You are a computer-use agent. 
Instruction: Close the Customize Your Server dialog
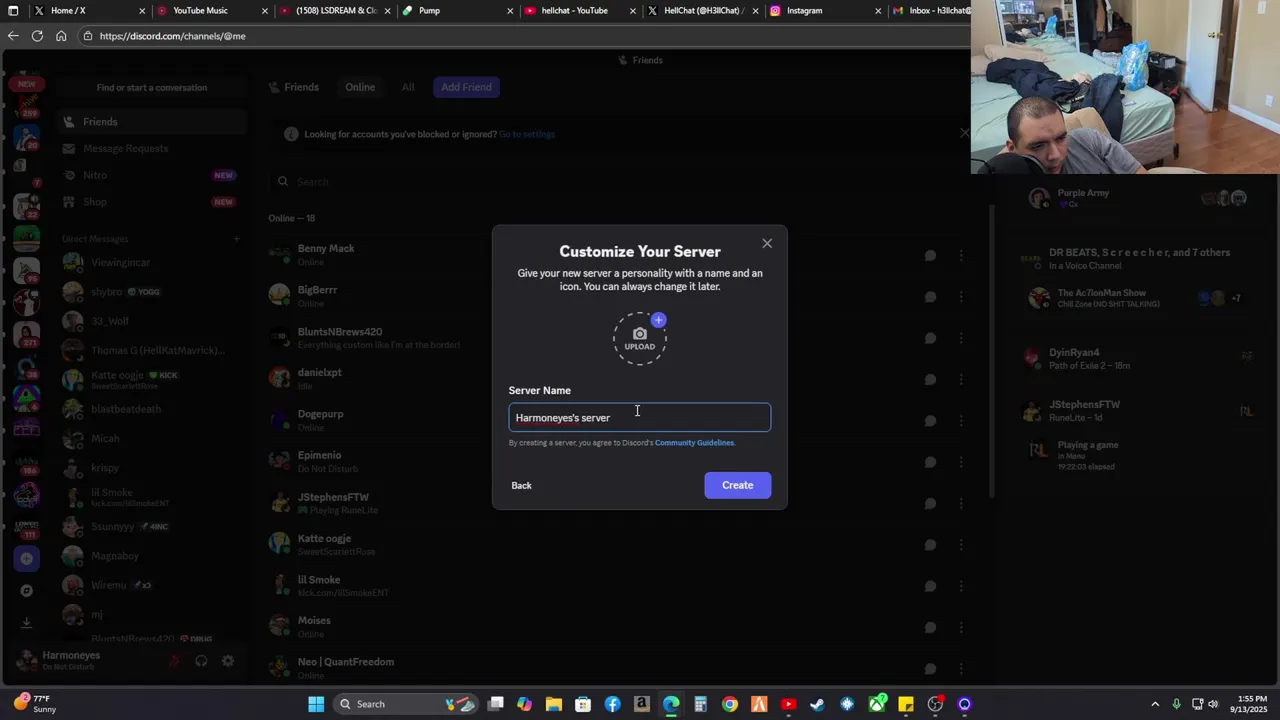pos(767,243)
